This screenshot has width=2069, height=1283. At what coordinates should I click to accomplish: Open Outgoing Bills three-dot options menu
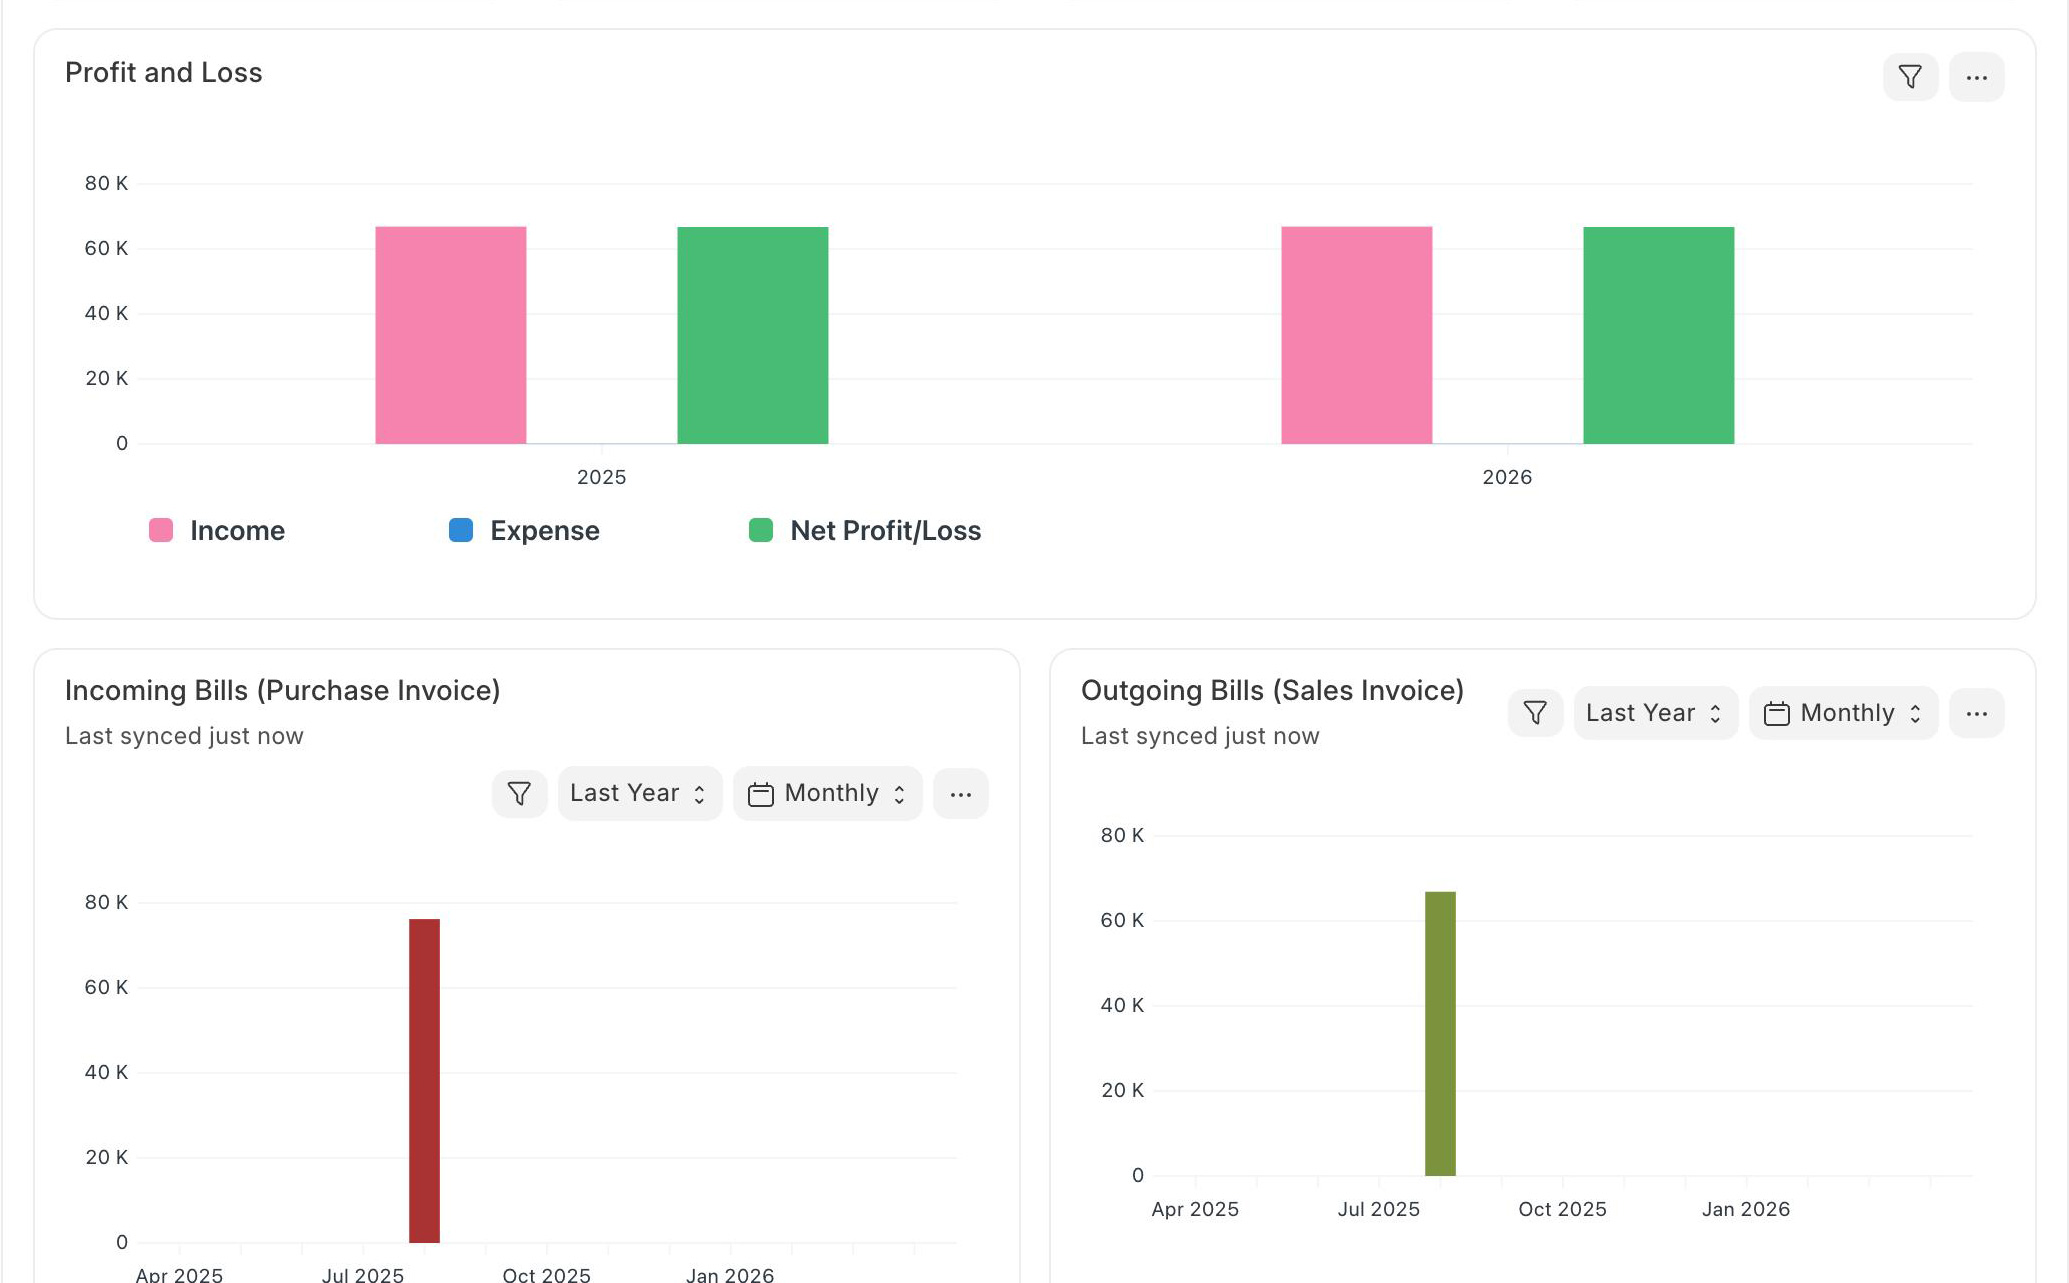click(x=1976, y=713)
